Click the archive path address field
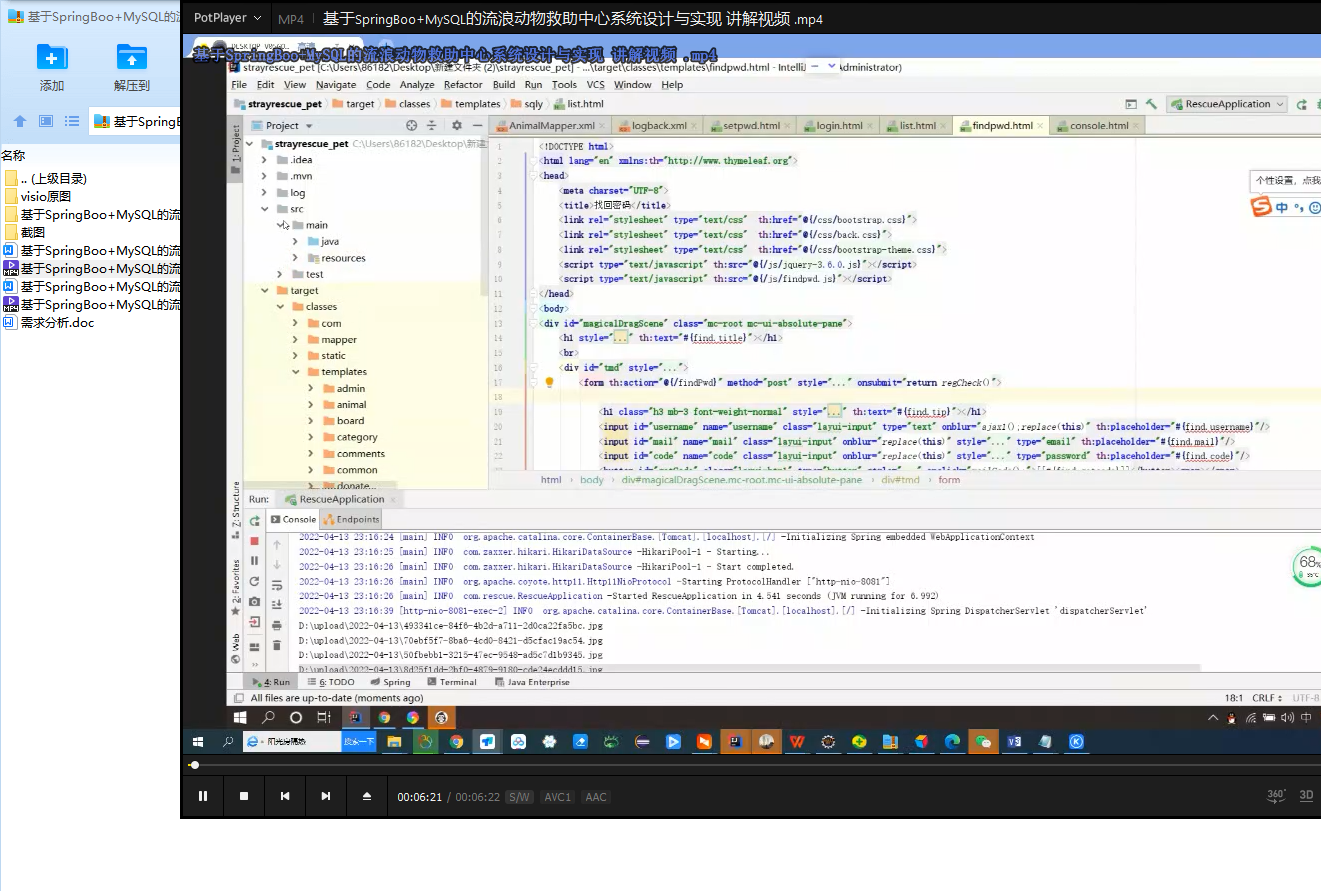Image resolution: width=1321 pixels, height=891 pixels. pos(135,122)
